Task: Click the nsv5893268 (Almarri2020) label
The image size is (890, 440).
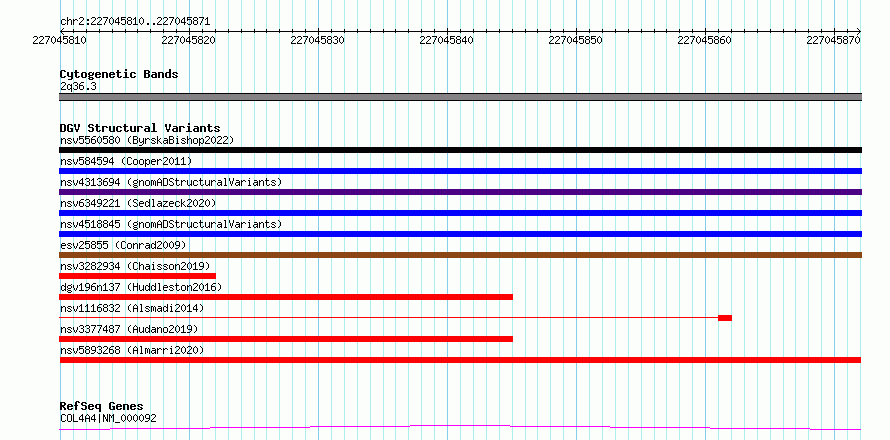Action: tap(132, 350)
